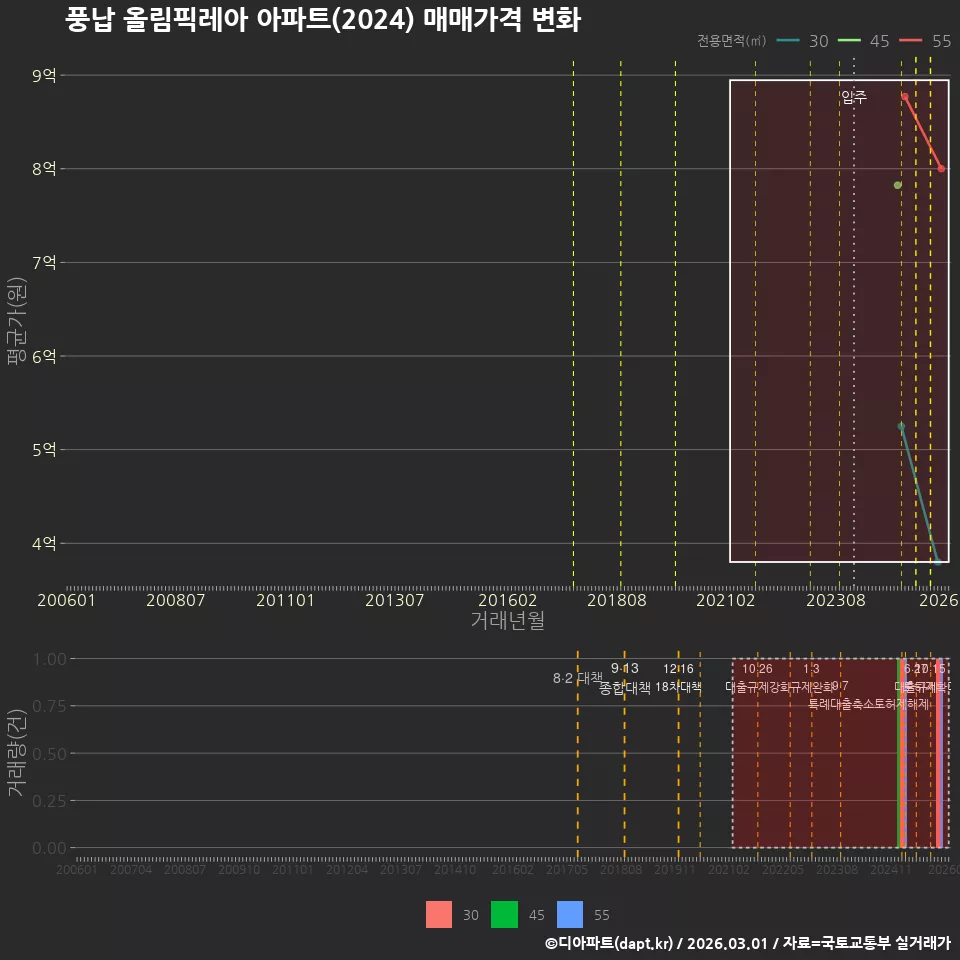The width and height of the screenshot is (960, 960).
Task: Click 200601 on the price chart axis
Action: 66,600
